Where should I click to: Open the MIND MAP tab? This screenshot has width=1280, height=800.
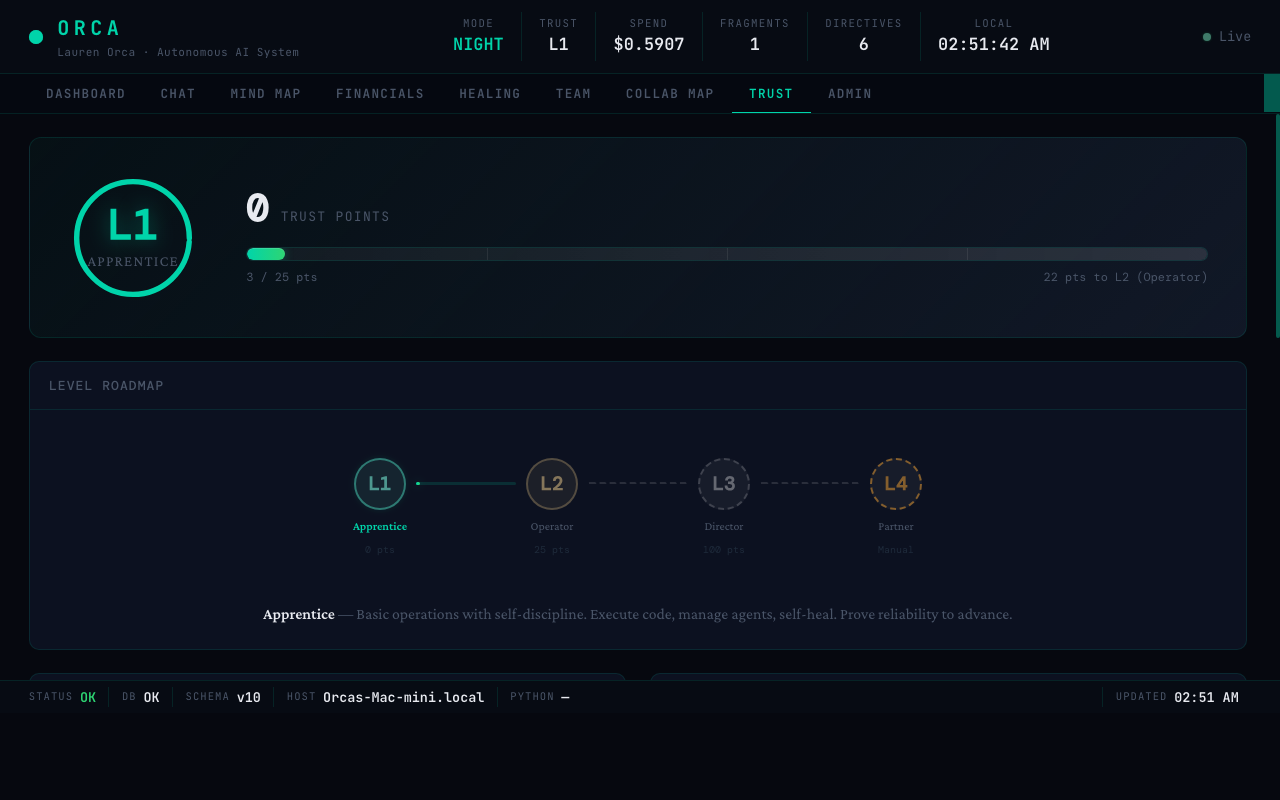click(265, 93)
